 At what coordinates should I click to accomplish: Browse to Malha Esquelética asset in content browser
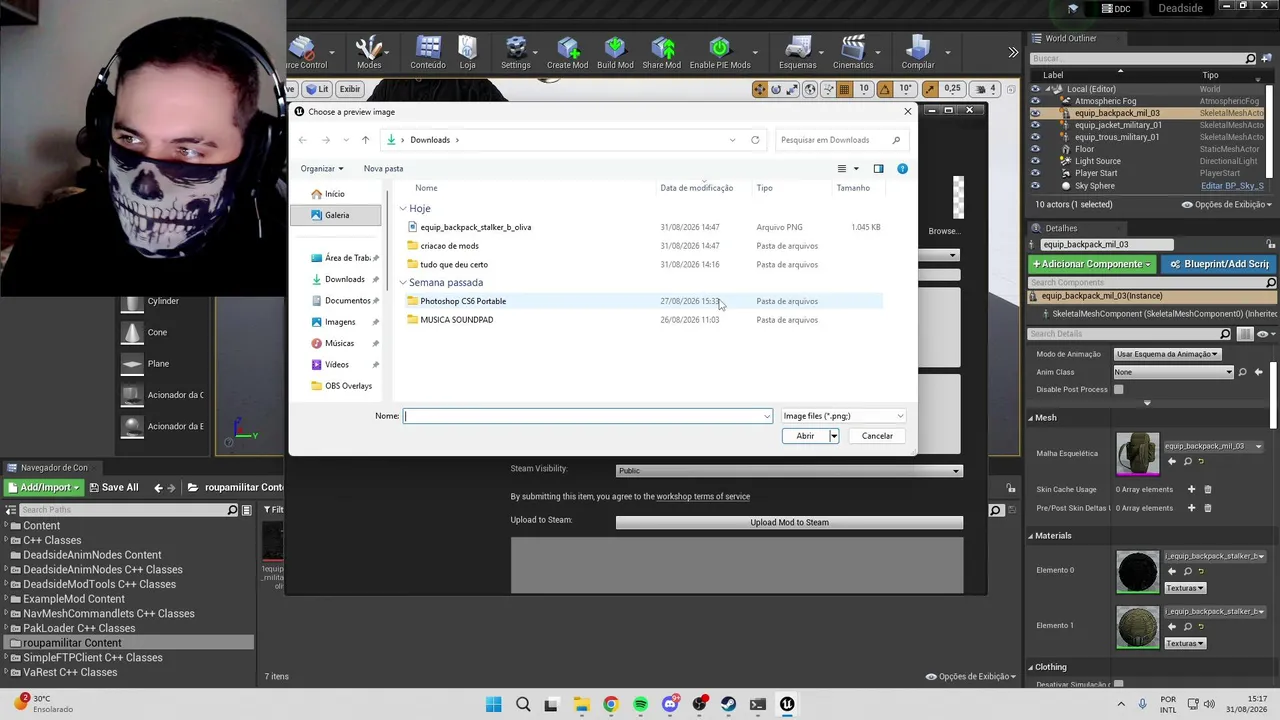[x=1187, y=461]
